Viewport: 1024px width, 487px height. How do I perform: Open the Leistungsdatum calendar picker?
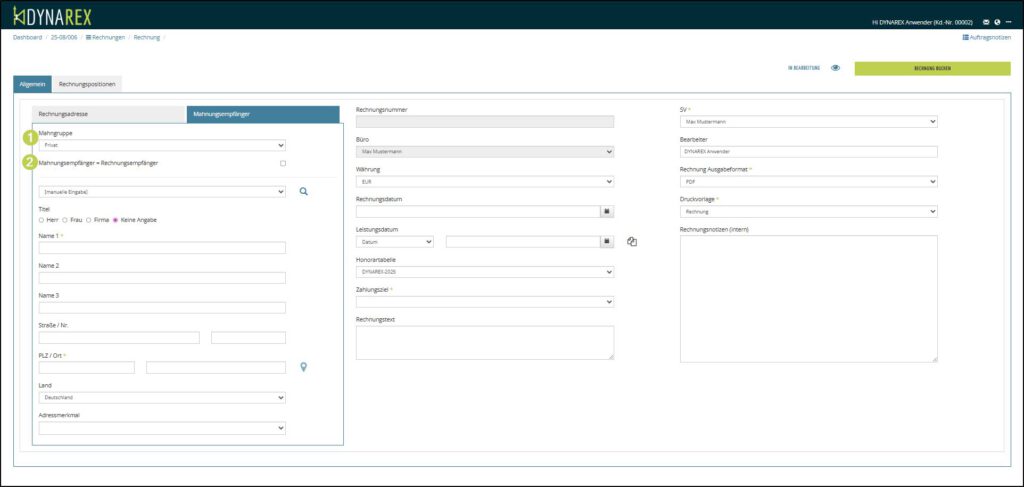[606, 241]
